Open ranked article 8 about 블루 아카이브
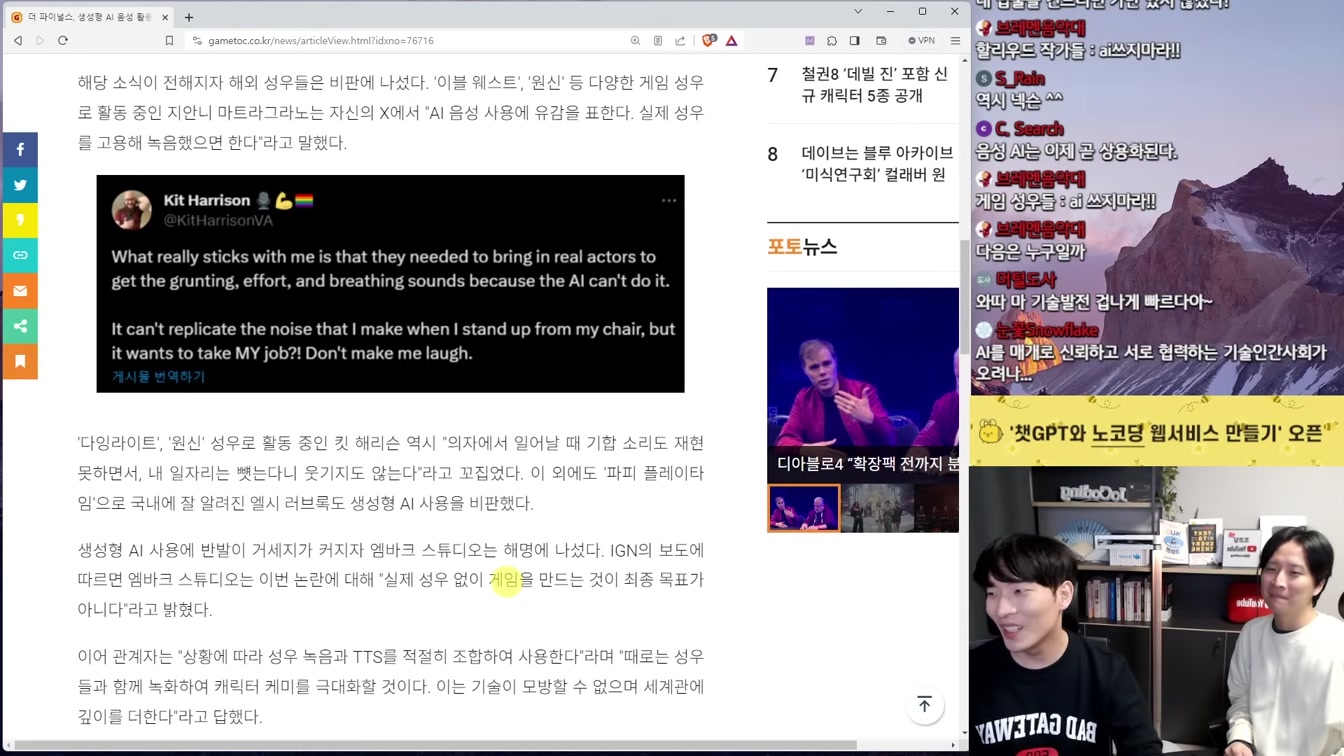The height and width of the screenshot is (756, 1344). [x=877, y=164]
